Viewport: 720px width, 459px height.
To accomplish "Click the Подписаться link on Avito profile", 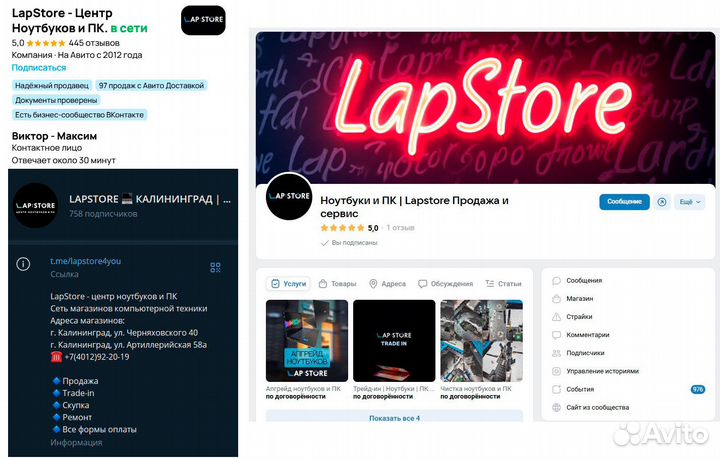I will point(39,67).
